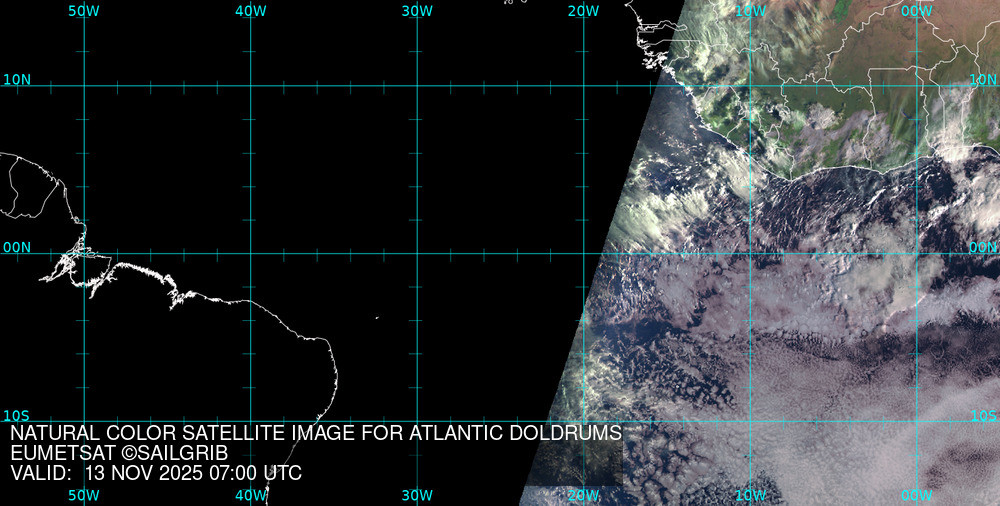
Task: Click the 50W longitude label at top
Action: (84, 11)
